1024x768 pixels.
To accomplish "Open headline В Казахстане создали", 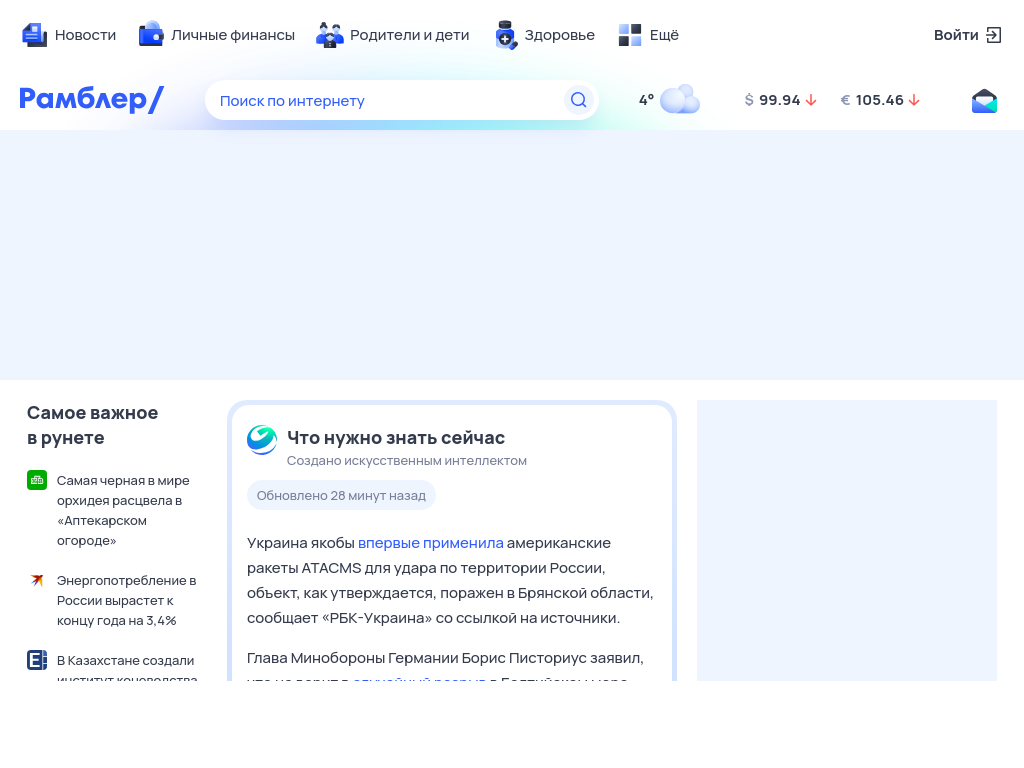I will pos(126,669).
